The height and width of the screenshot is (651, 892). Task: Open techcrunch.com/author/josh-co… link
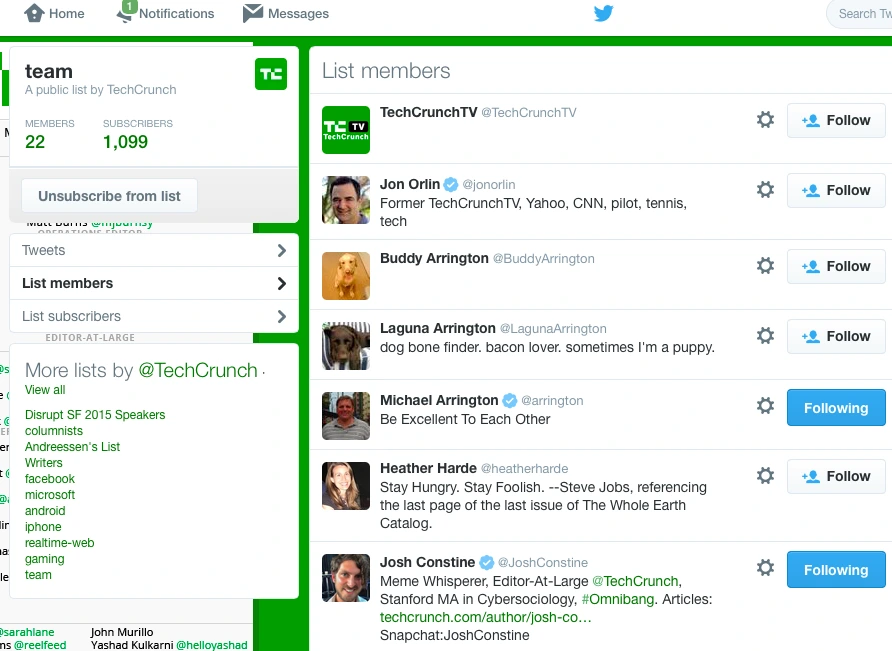coord(486,617)
